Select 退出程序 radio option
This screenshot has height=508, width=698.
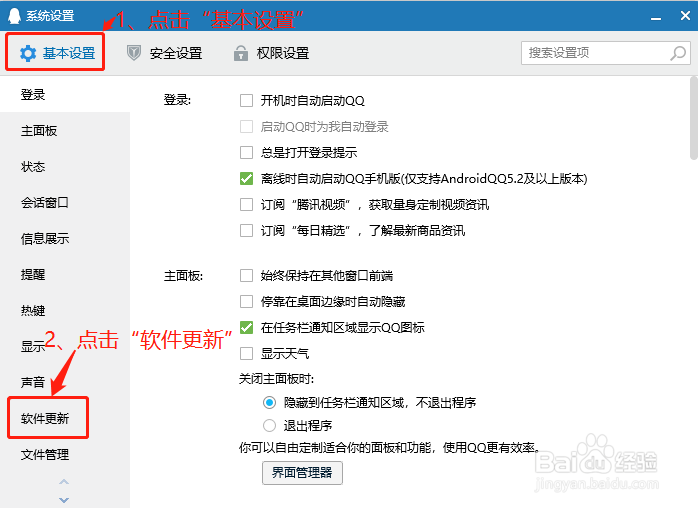269,426
